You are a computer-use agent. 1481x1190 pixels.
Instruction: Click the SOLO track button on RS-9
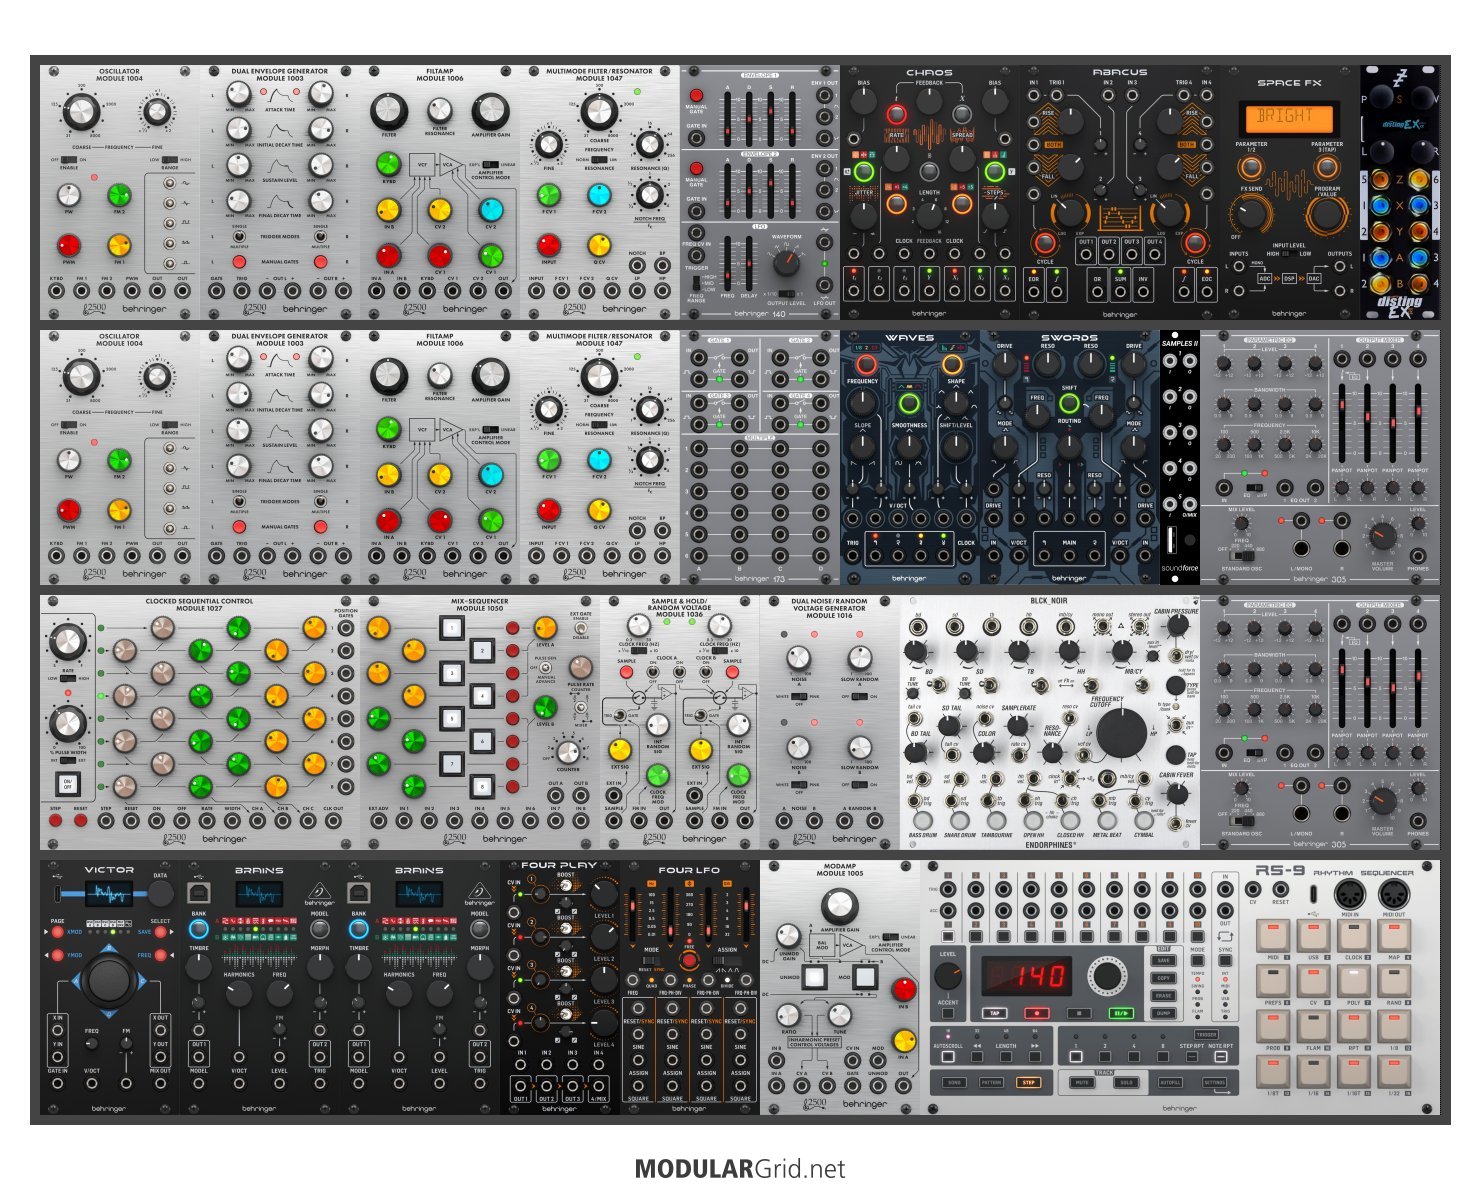[1126, 1083]
